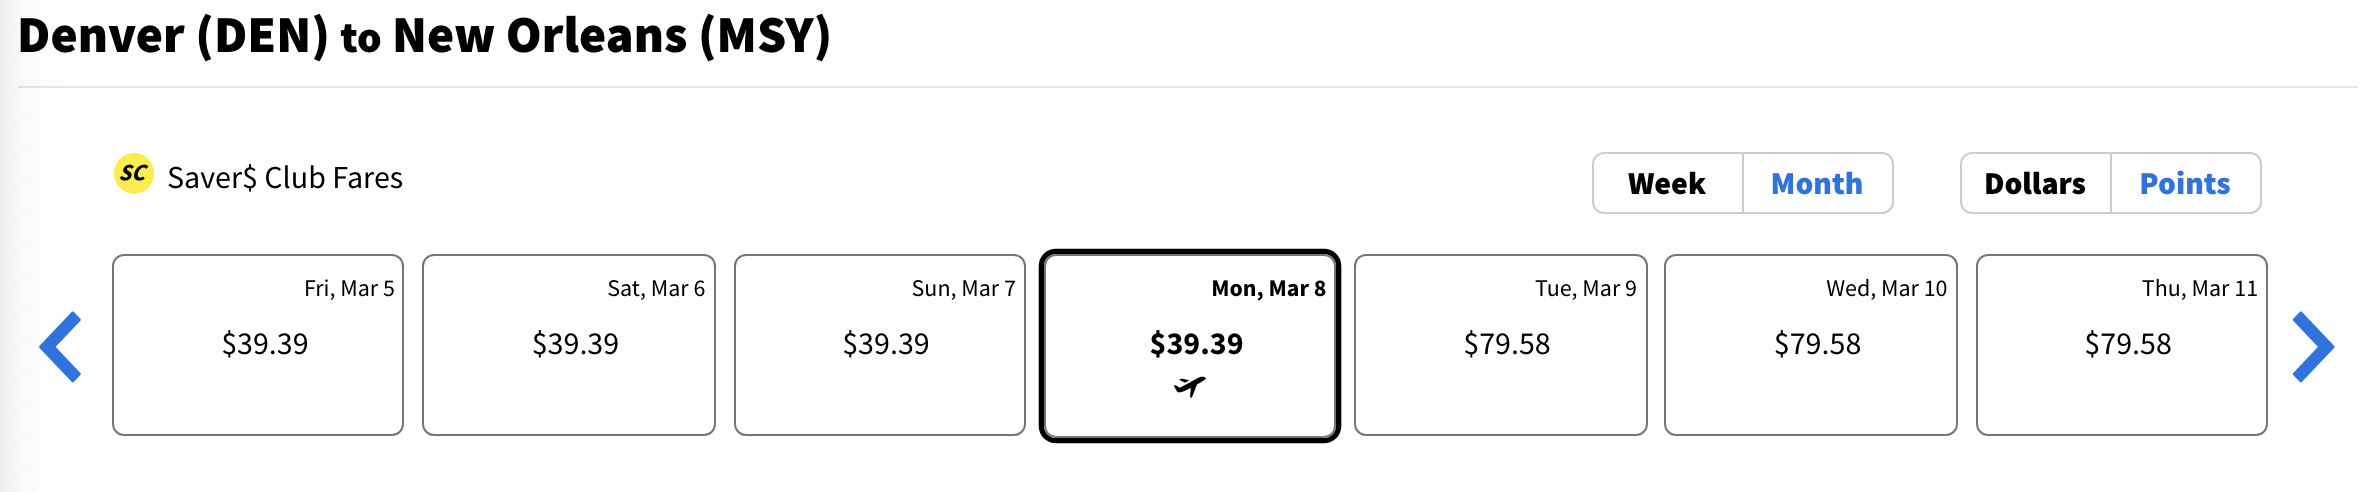Show fares in Dollars
This screenshot has width=2372, height=492.
pos(2035,183)
